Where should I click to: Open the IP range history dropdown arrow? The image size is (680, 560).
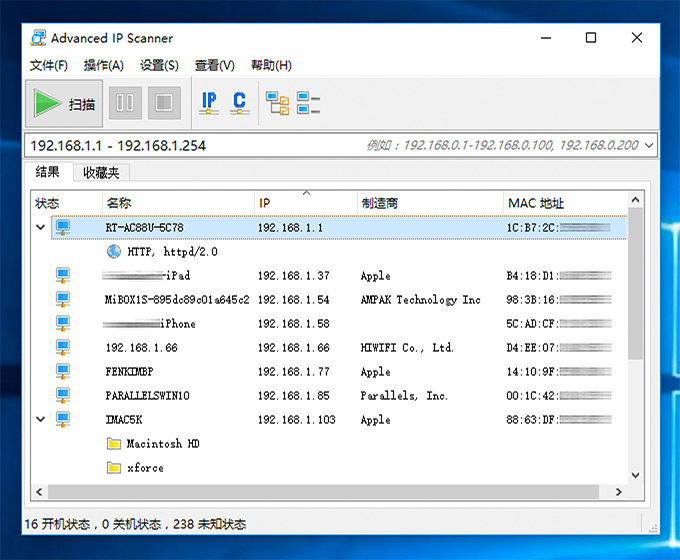coord(649,145)
